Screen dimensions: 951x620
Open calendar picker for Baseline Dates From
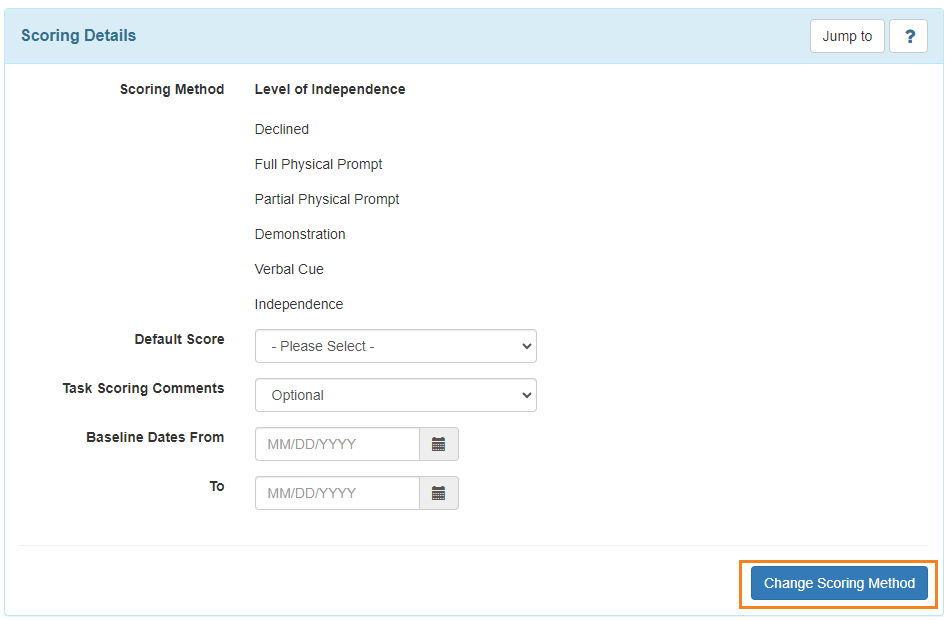click(439, 444)
